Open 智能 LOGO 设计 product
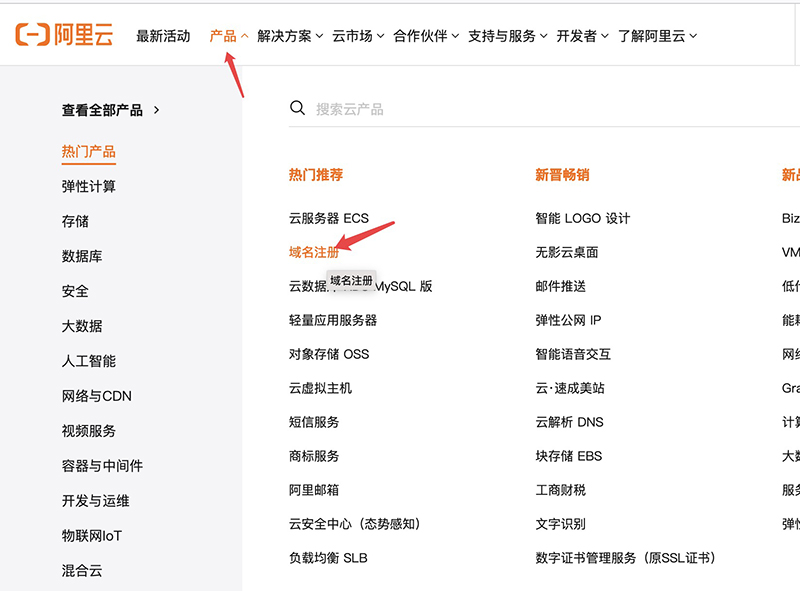 click(x=583, y=218)
